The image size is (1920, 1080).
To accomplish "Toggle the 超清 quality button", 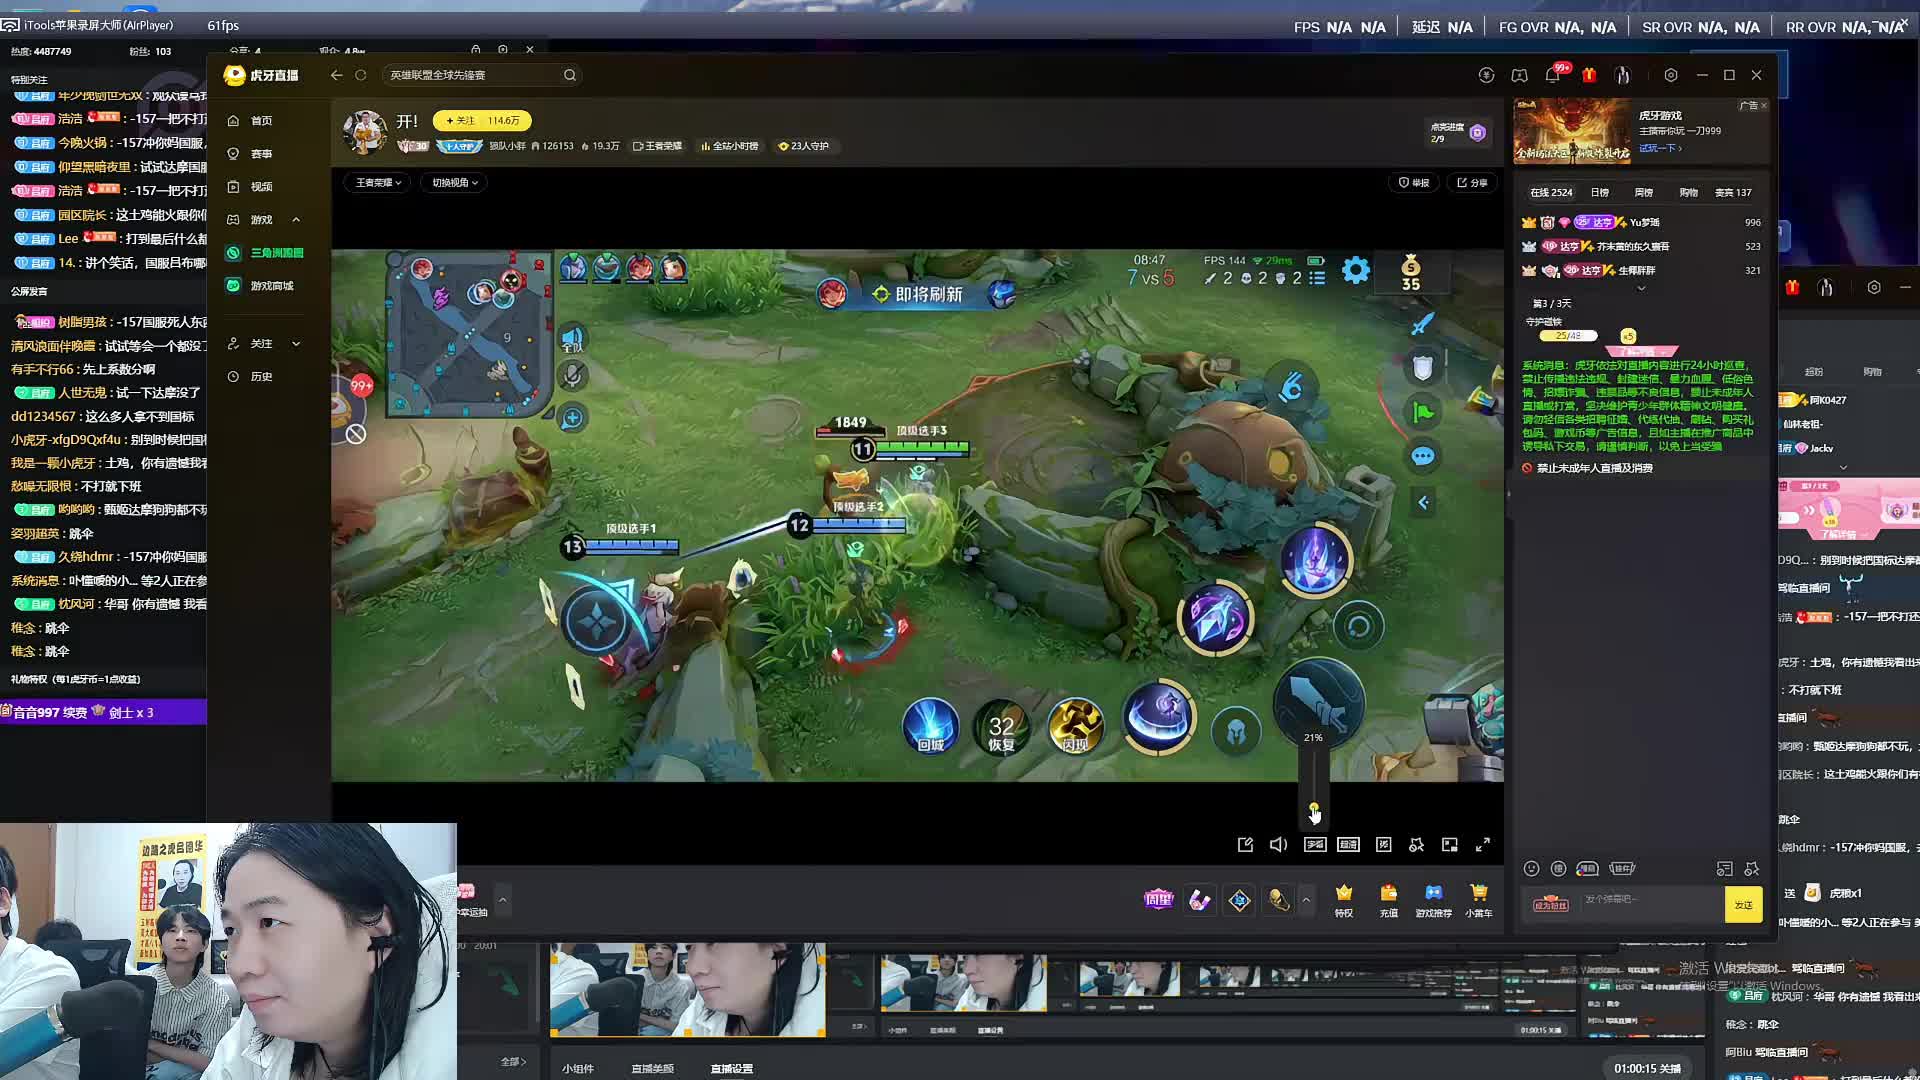I will (x=1348, y=845).
